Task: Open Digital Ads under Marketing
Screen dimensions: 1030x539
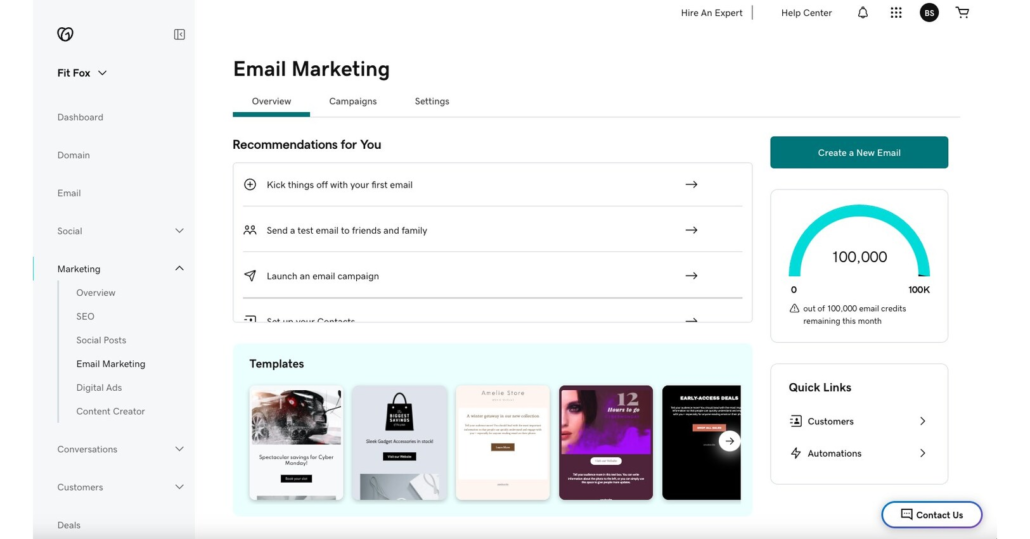Action: [99, 387]
